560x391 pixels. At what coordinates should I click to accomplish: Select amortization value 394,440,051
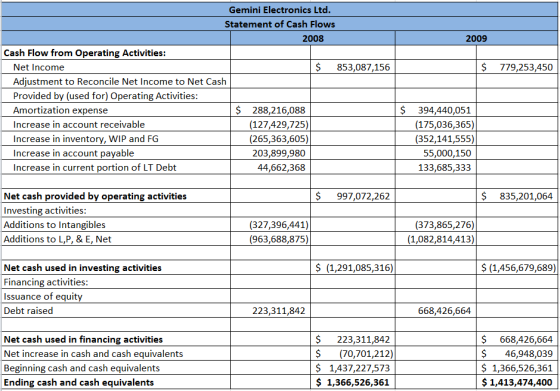(444, 110)
